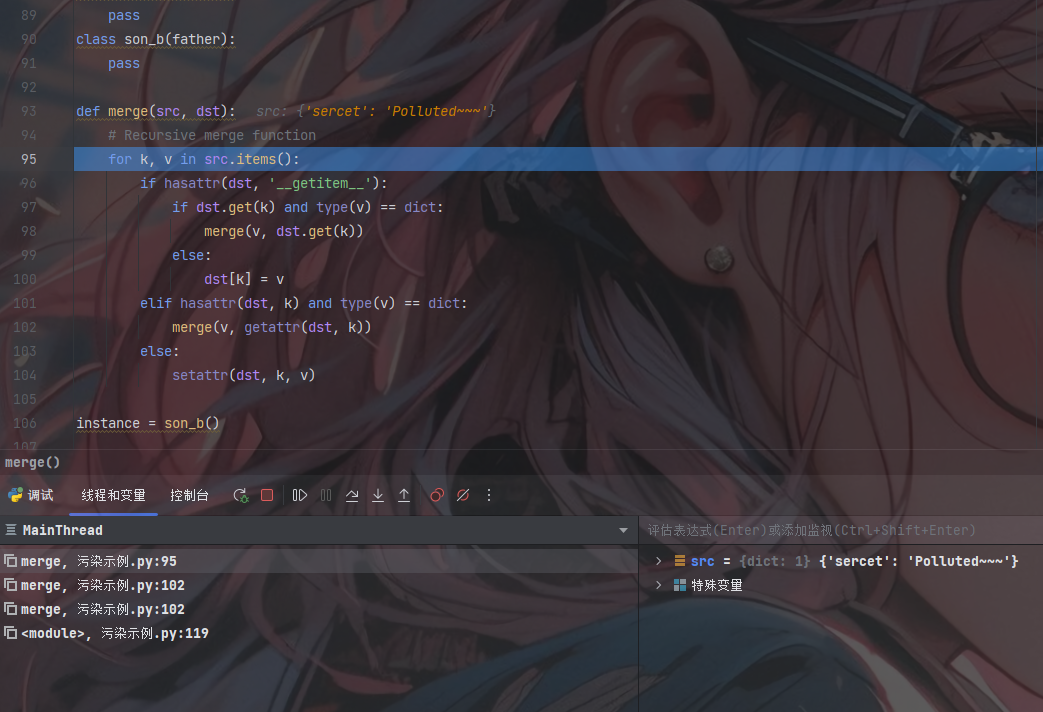Click the Pause program icon
Image resolution: width=1043 pixels, height=712 pixels.
click(x=326, y=495)
